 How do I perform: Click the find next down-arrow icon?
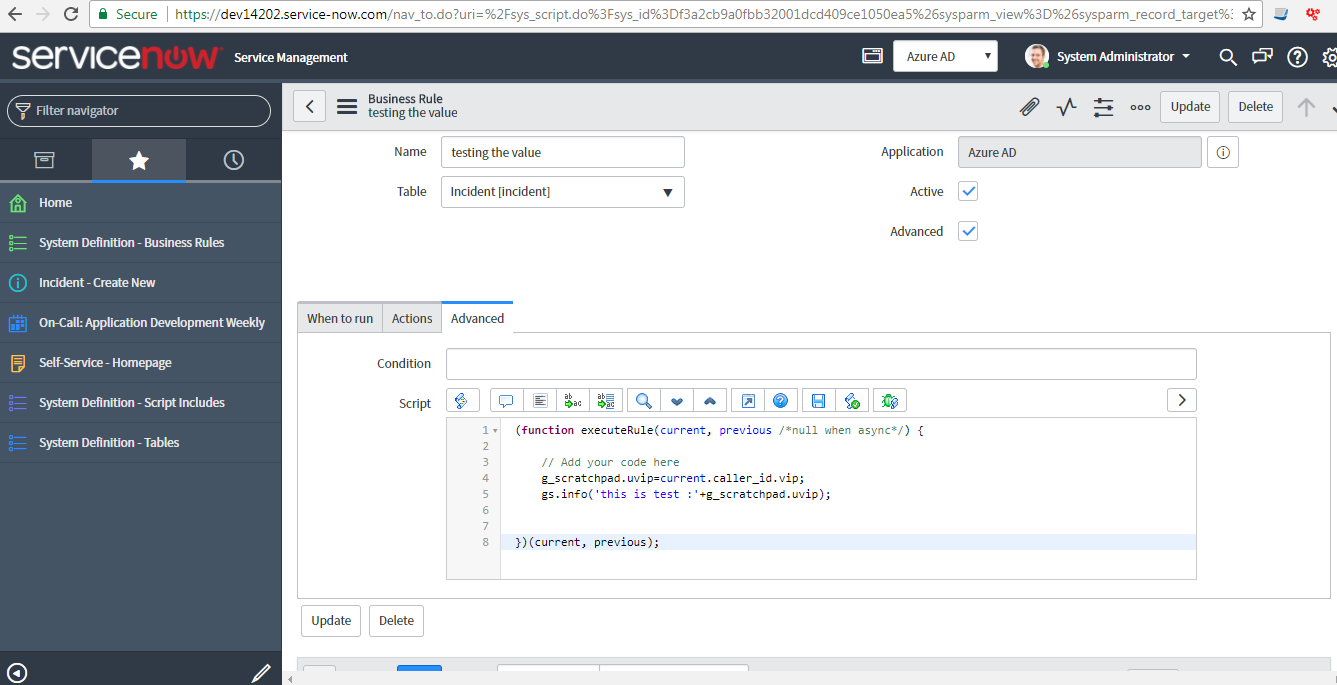click(x=677, y=400)
